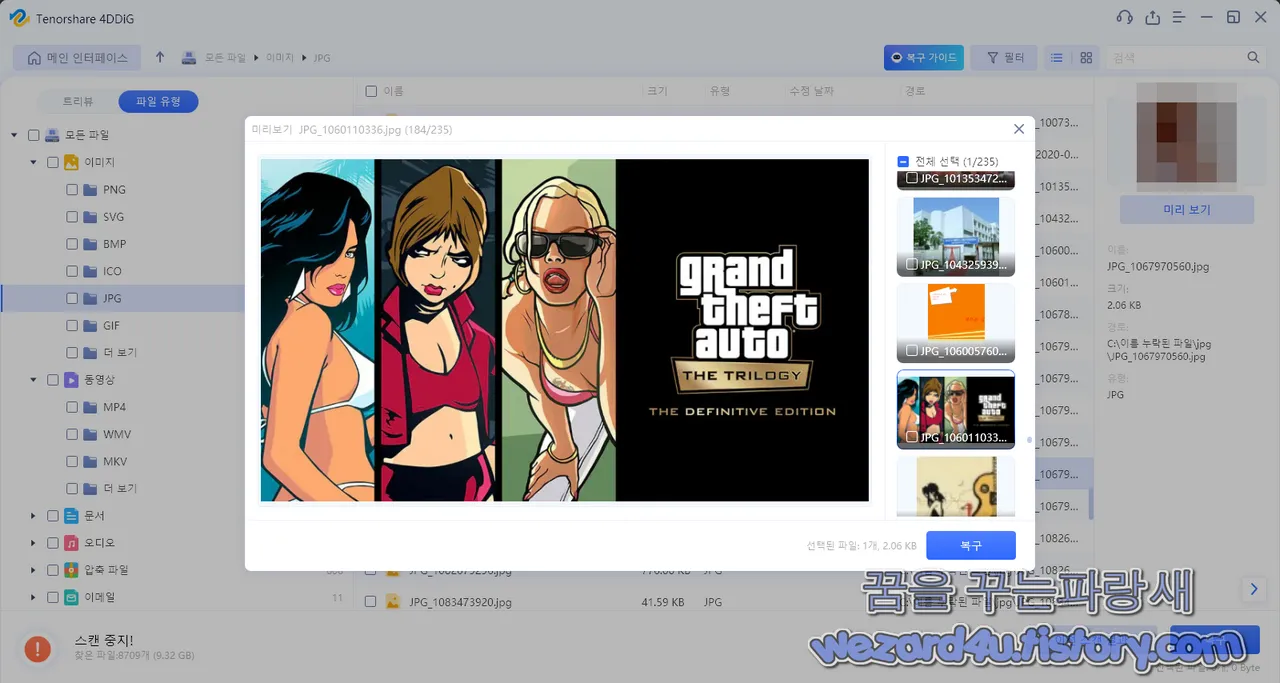Open the 필터 filter button
The width and height of the screenshot is (1280, 683).
(1005, 58)
